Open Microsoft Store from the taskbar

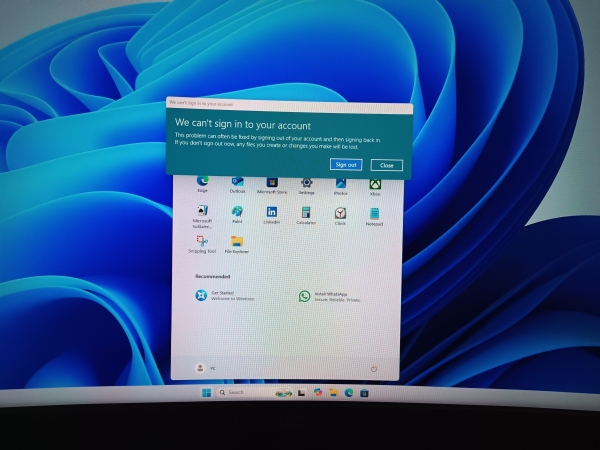click(x=364, y=393)
